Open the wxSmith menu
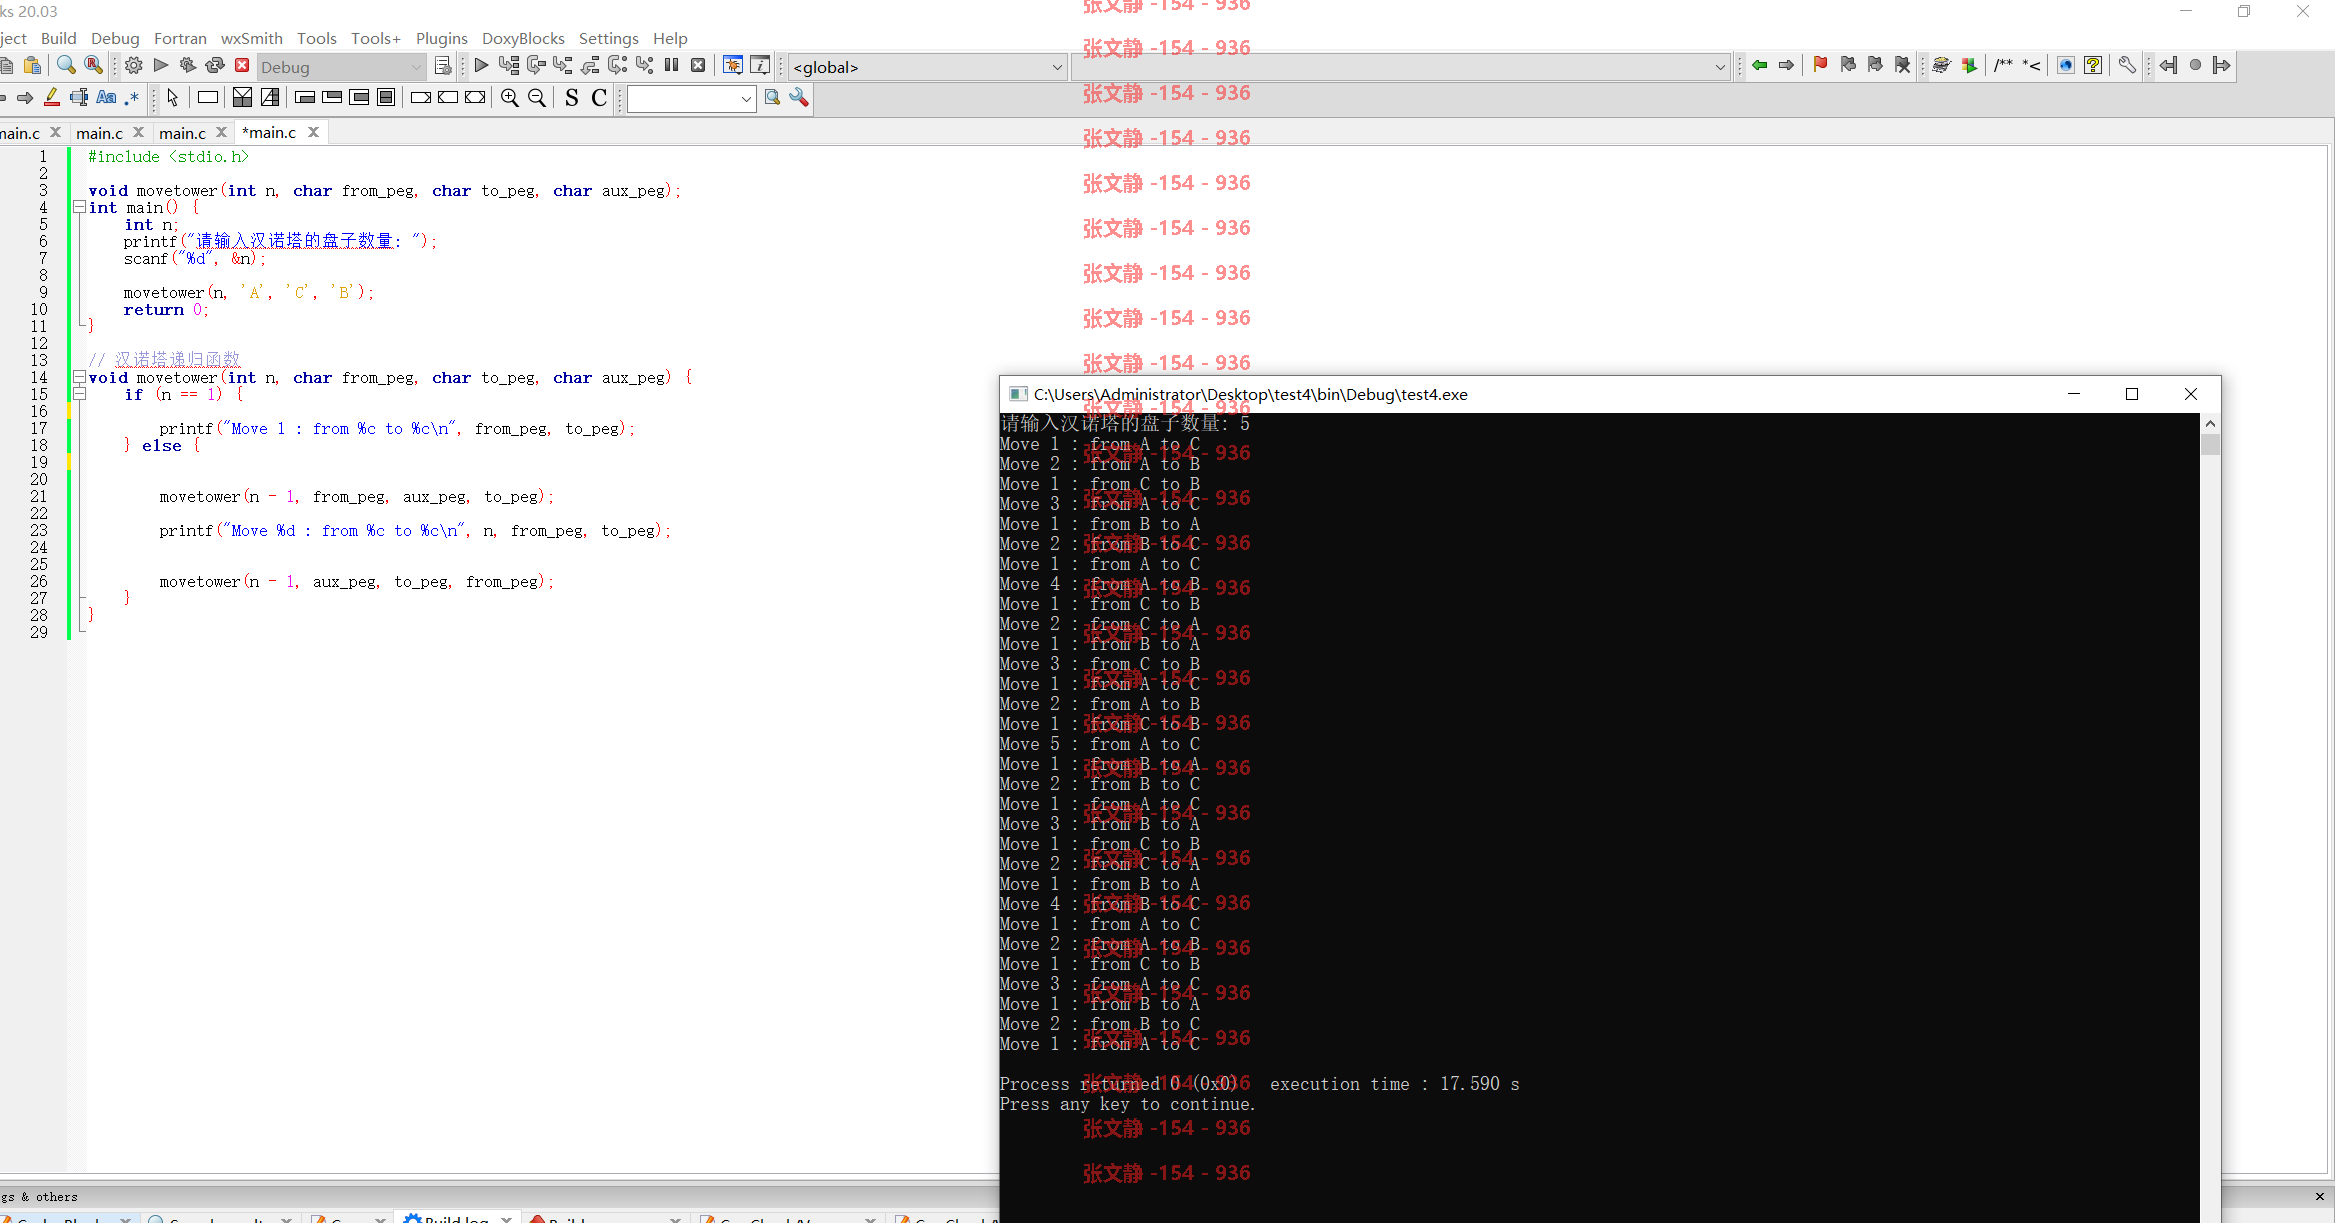 point(251,38)
